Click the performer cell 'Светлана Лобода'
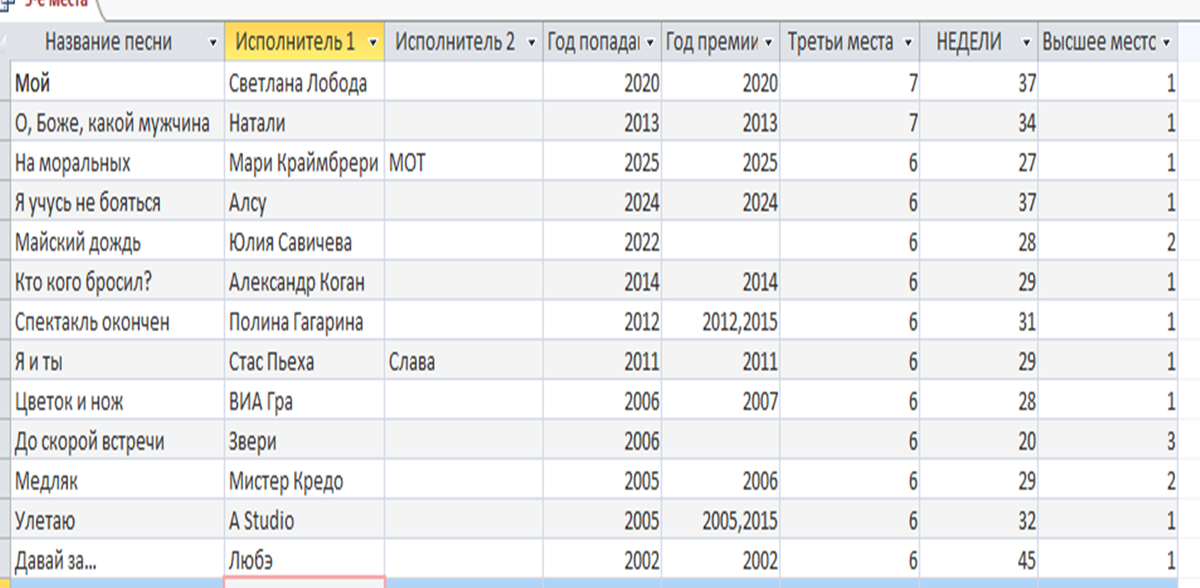 coord(305,83)
